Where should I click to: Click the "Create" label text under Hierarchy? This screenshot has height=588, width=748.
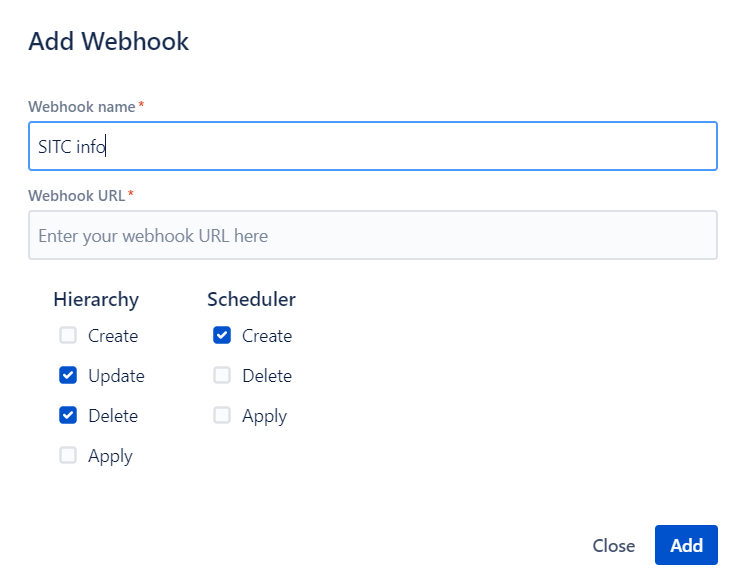[113, 336]
